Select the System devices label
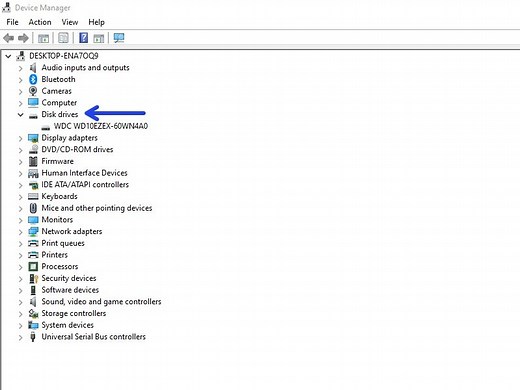This screenshot has width=520, height=390. click(x=67, y=325)
